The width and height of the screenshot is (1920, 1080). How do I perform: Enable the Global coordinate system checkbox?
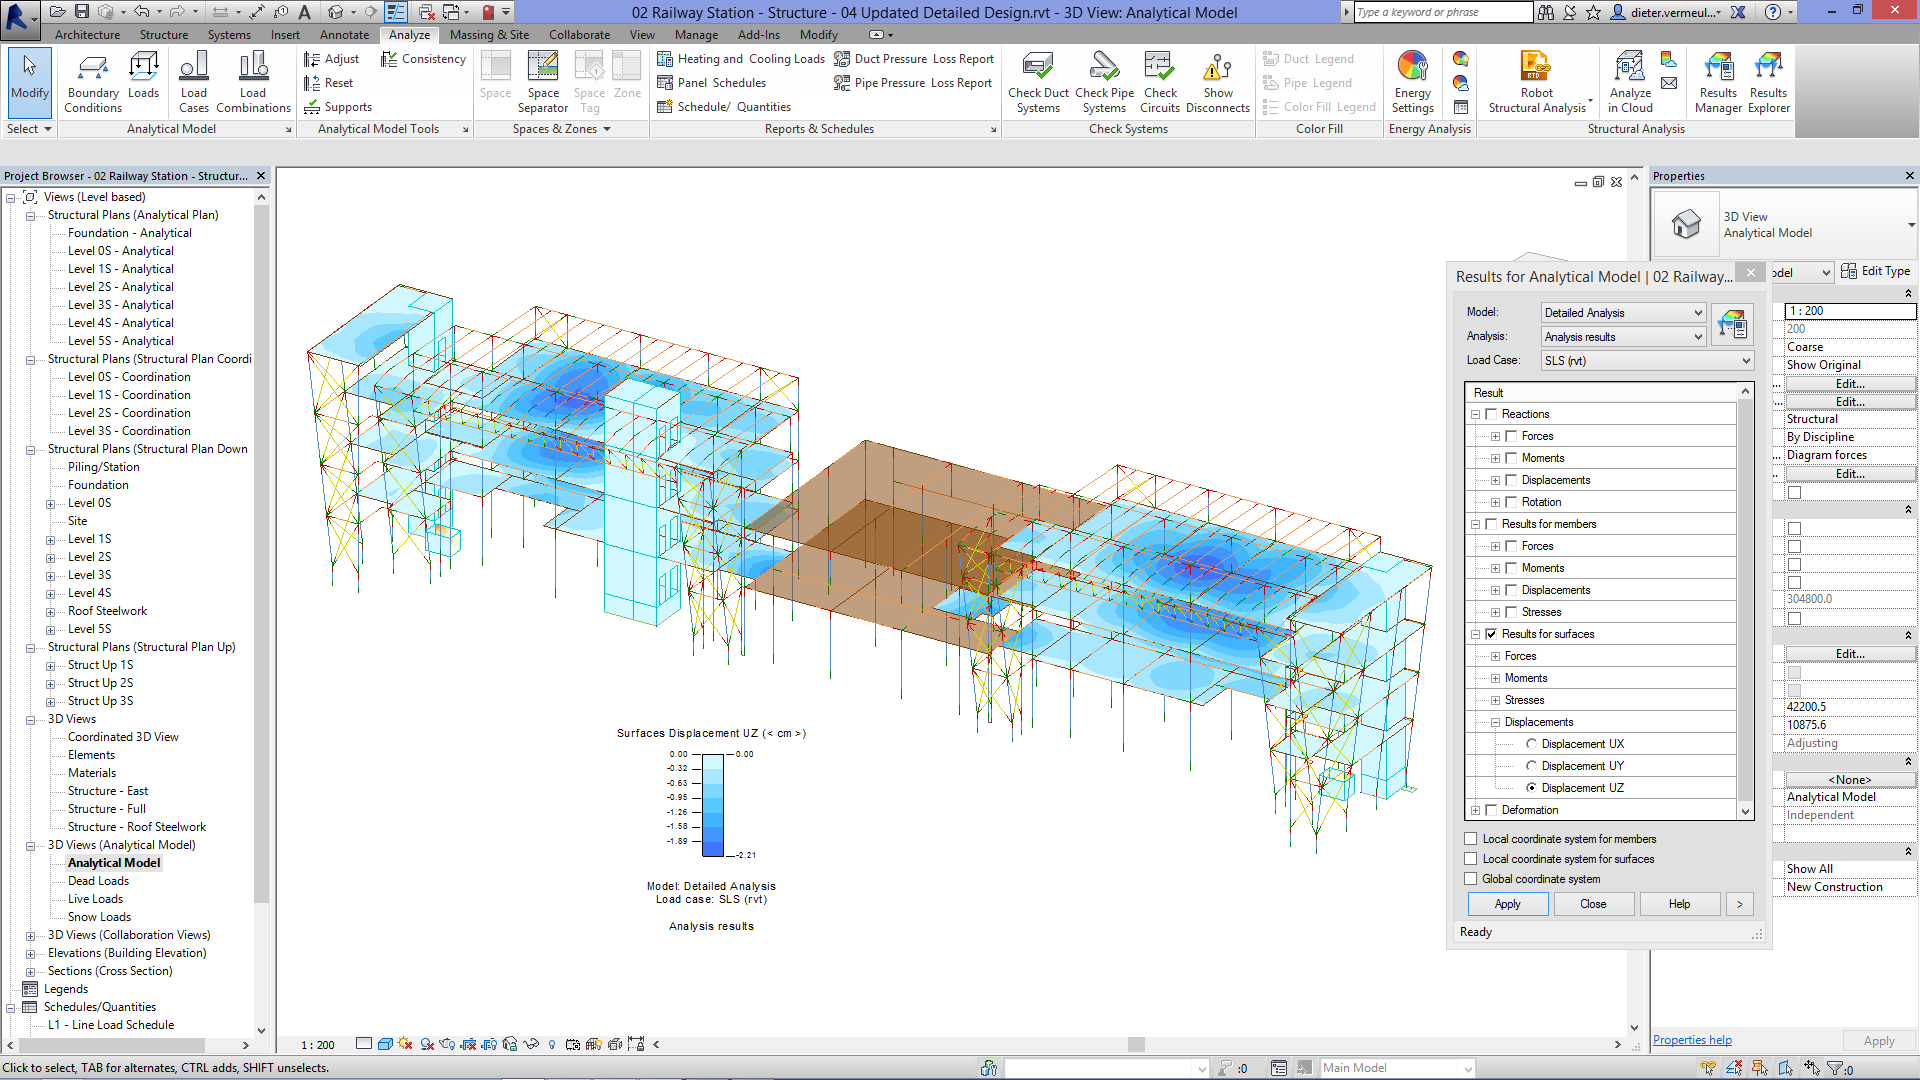(1470, 878)
